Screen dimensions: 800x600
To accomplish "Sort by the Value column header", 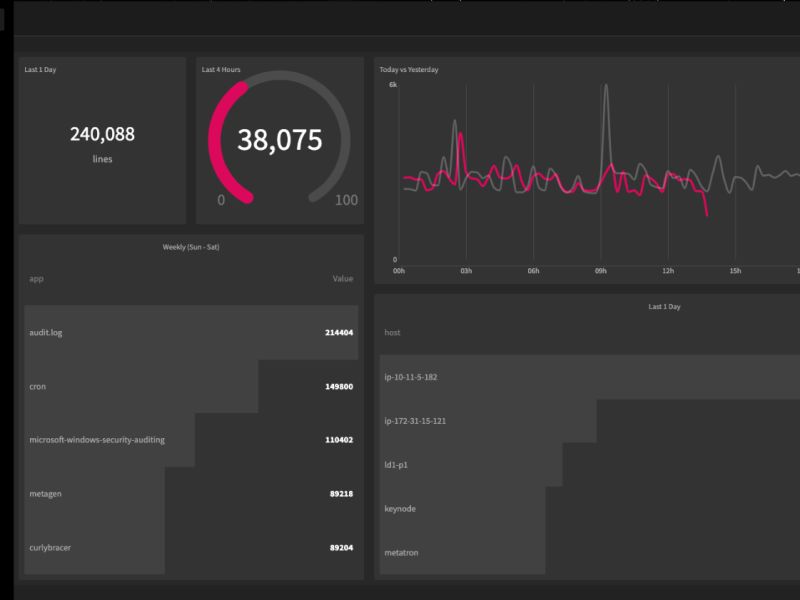I will (x=342, y=279).
